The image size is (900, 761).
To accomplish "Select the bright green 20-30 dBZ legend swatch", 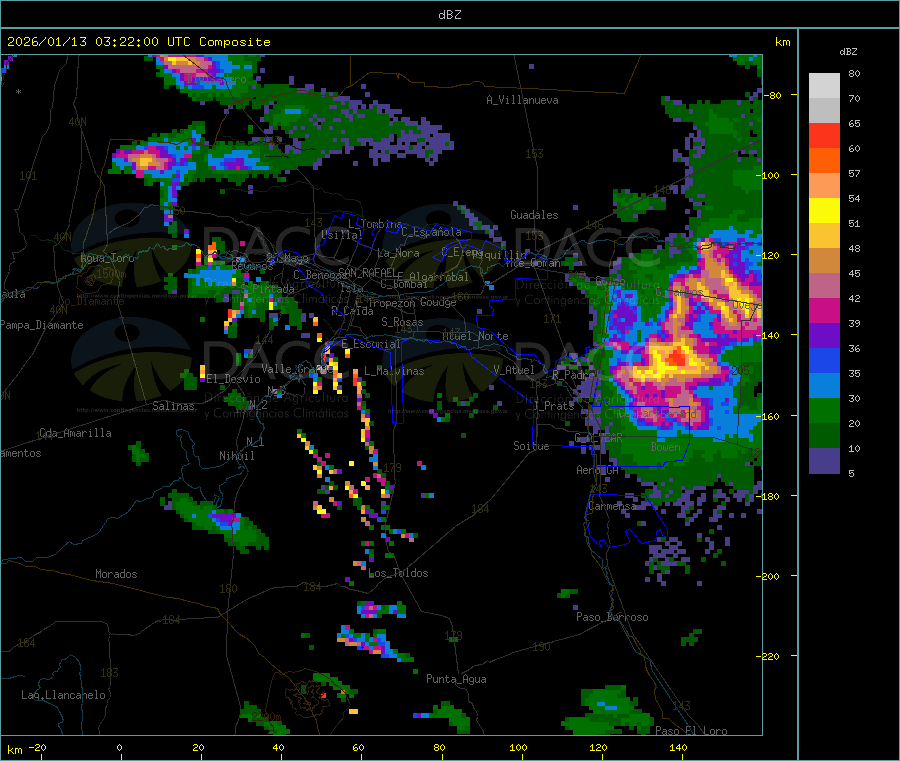I will [824, 410].
